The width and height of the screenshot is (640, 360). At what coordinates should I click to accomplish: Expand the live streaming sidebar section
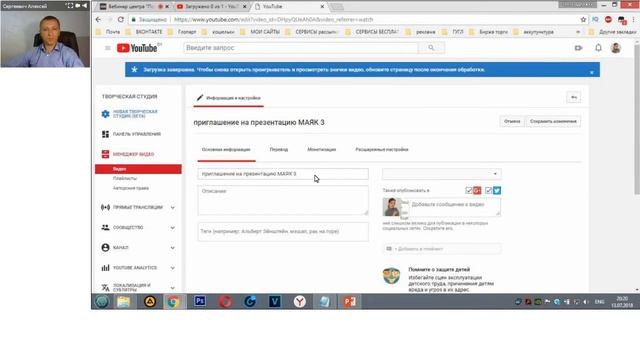(x=173, y=208)
